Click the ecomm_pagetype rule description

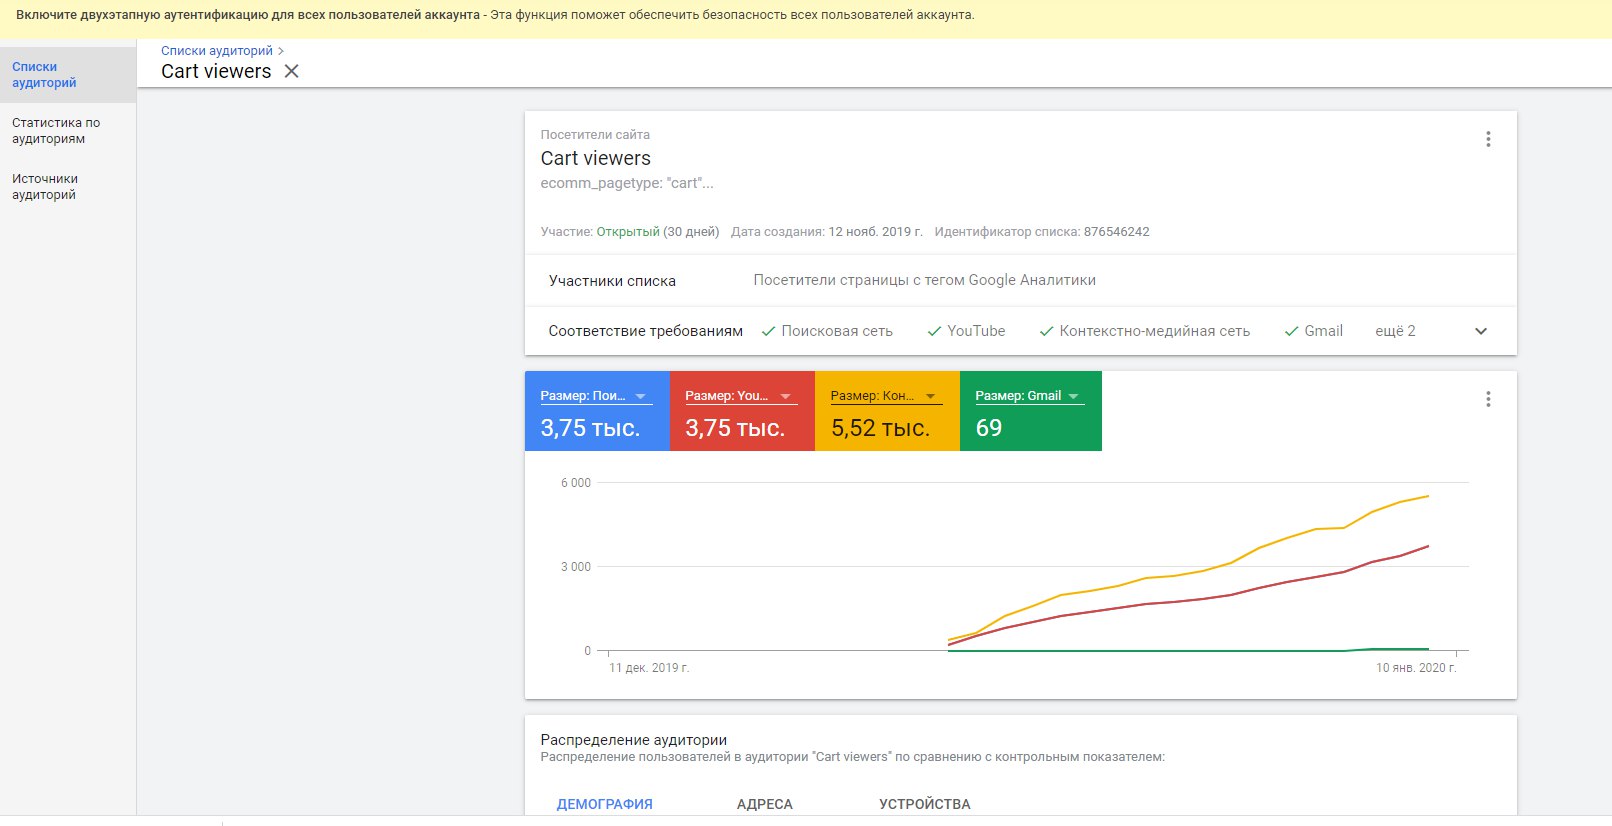[627, 183]
